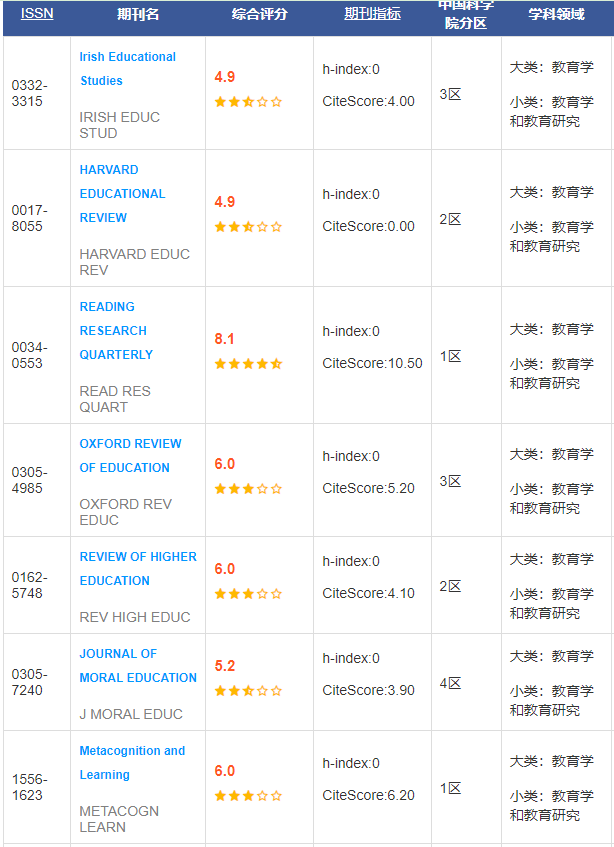
Task: Open REVIEW OF HIGHER EDUCATION link
Action: 138,568
